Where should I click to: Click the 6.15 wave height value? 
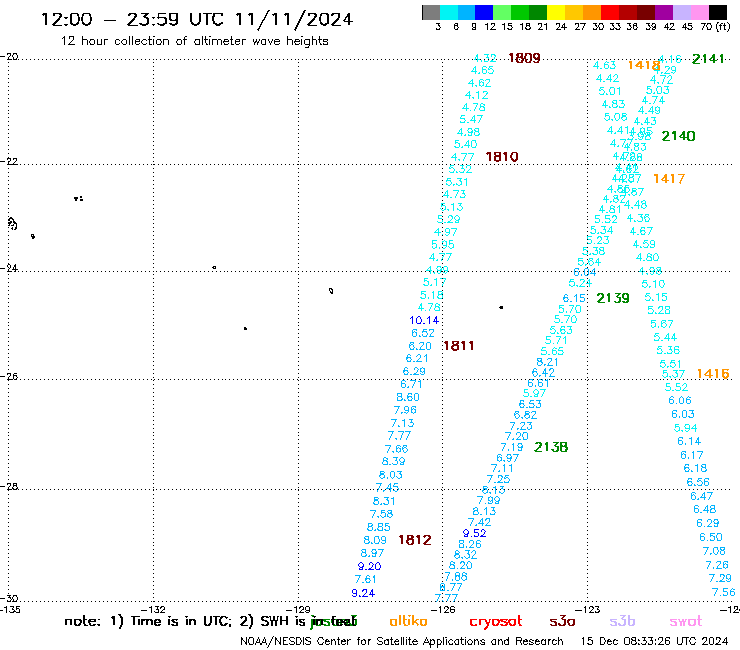pyautogui.click(x=574, y=298)
